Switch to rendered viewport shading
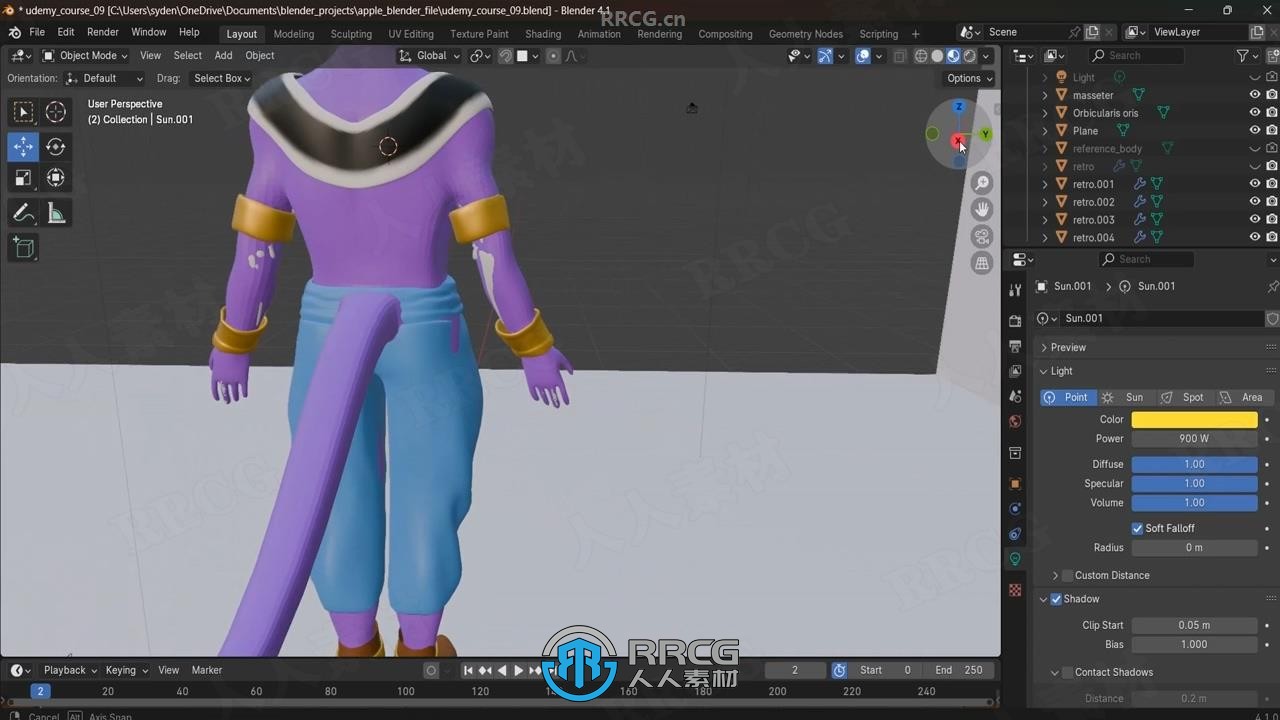This screenshot has width=1280, height=720. click(970, 56)
